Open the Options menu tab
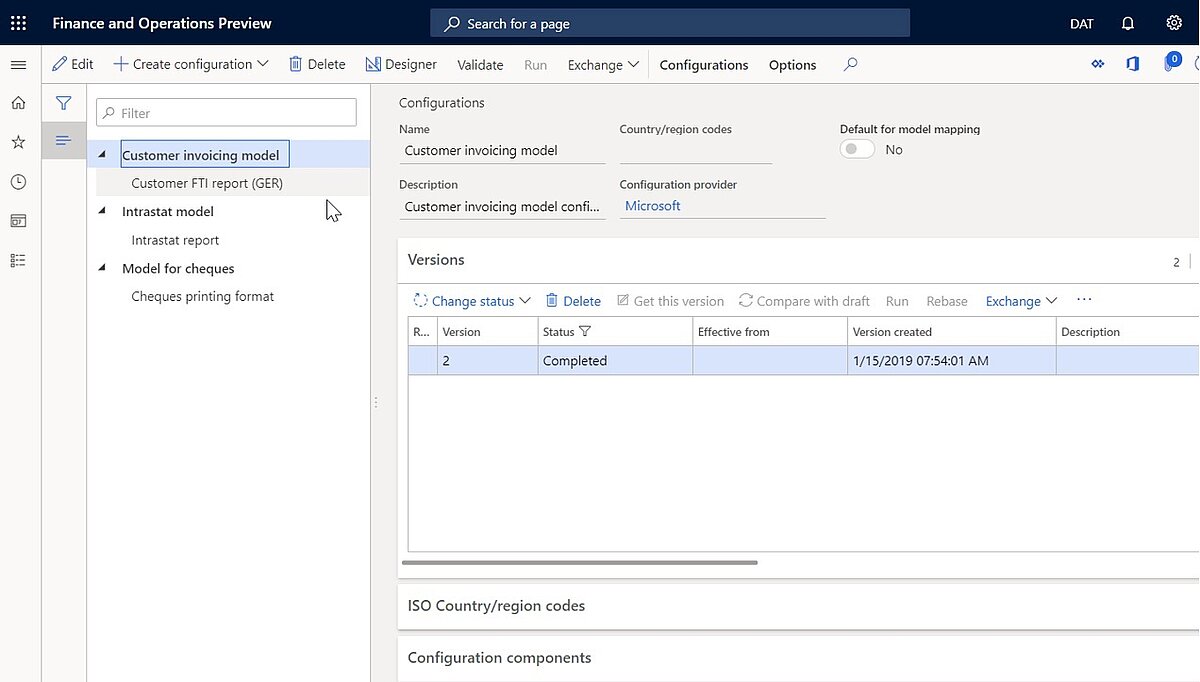The width and height of the screenshot is (1200, 682). (x=792, y=65)
